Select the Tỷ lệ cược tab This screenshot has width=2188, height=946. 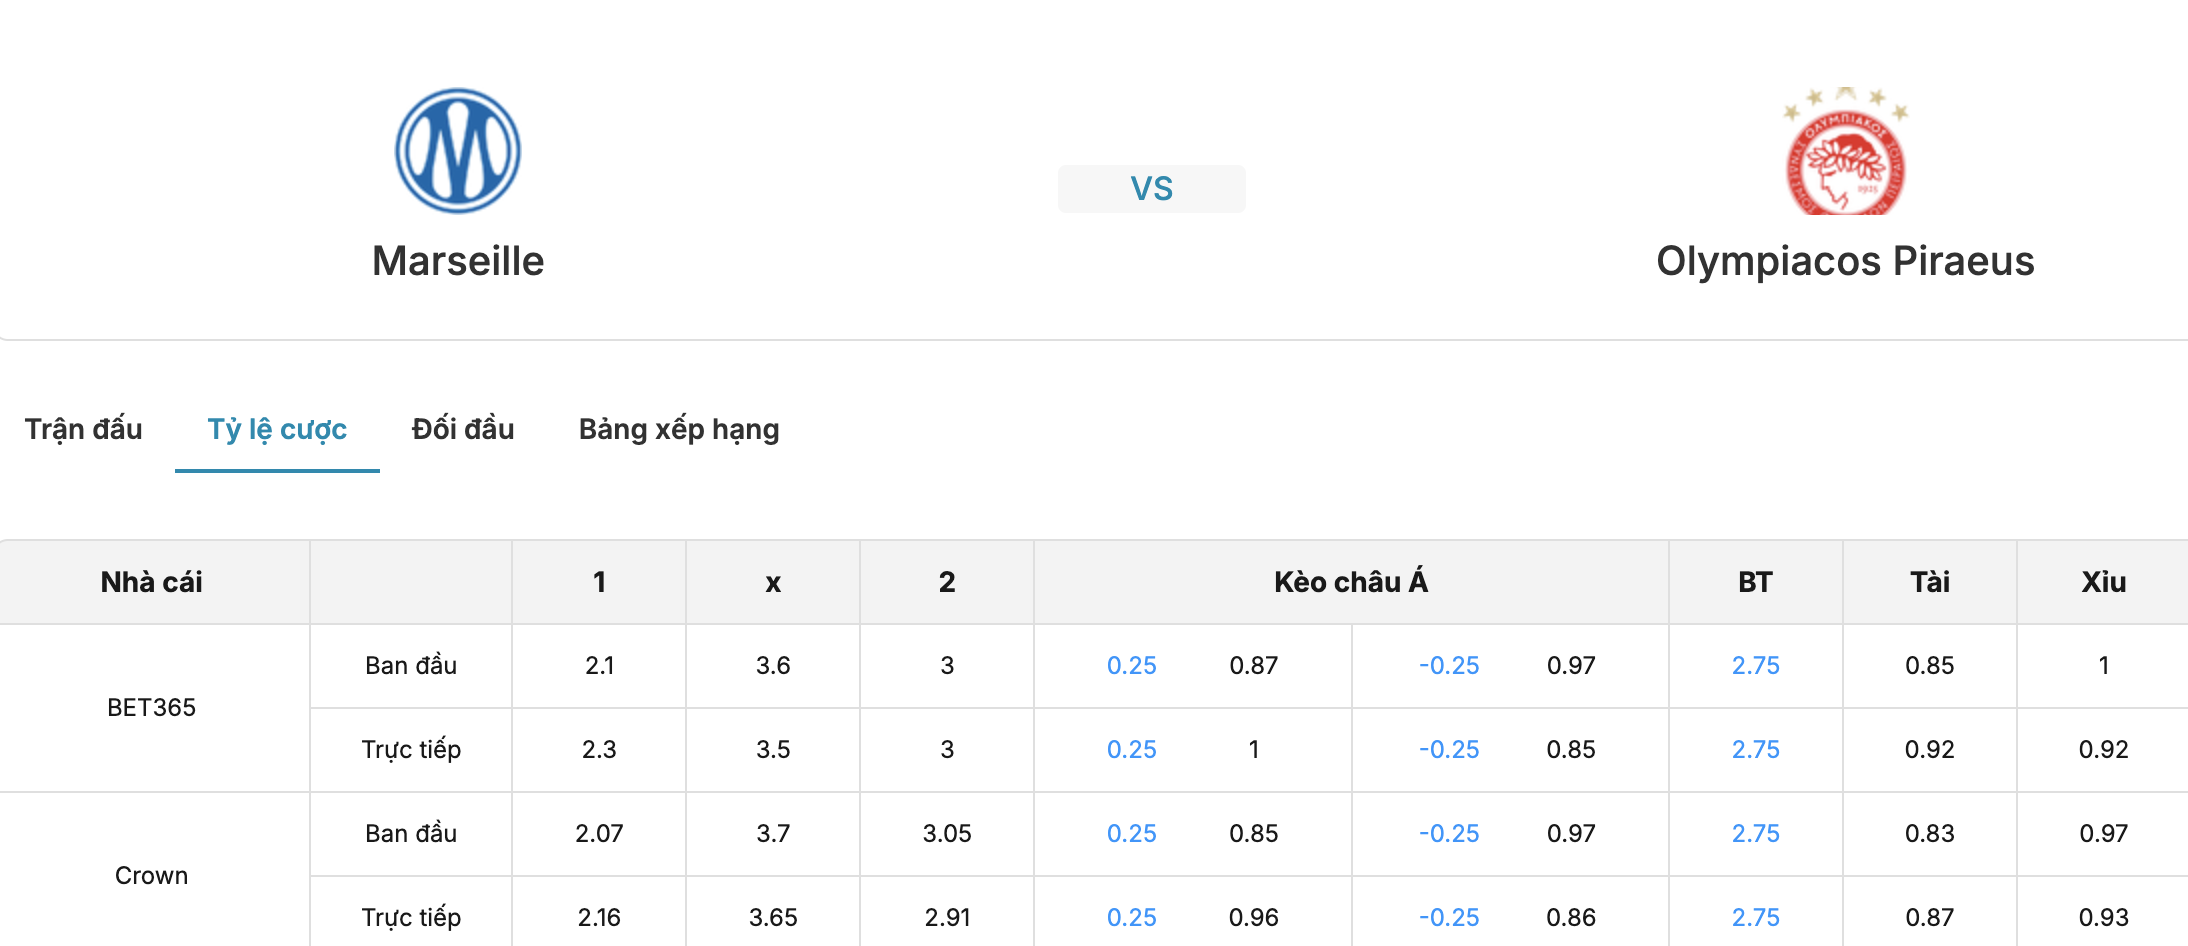[277, 429]
